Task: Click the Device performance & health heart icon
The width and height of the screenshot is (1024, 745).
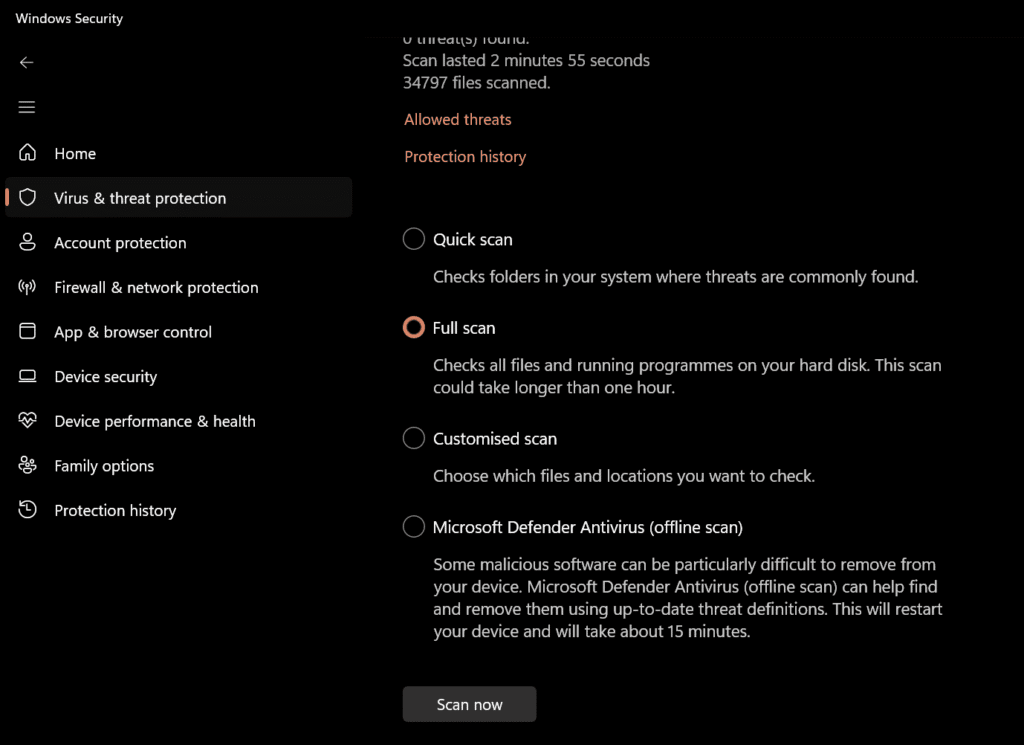Action: coord(26,421)
